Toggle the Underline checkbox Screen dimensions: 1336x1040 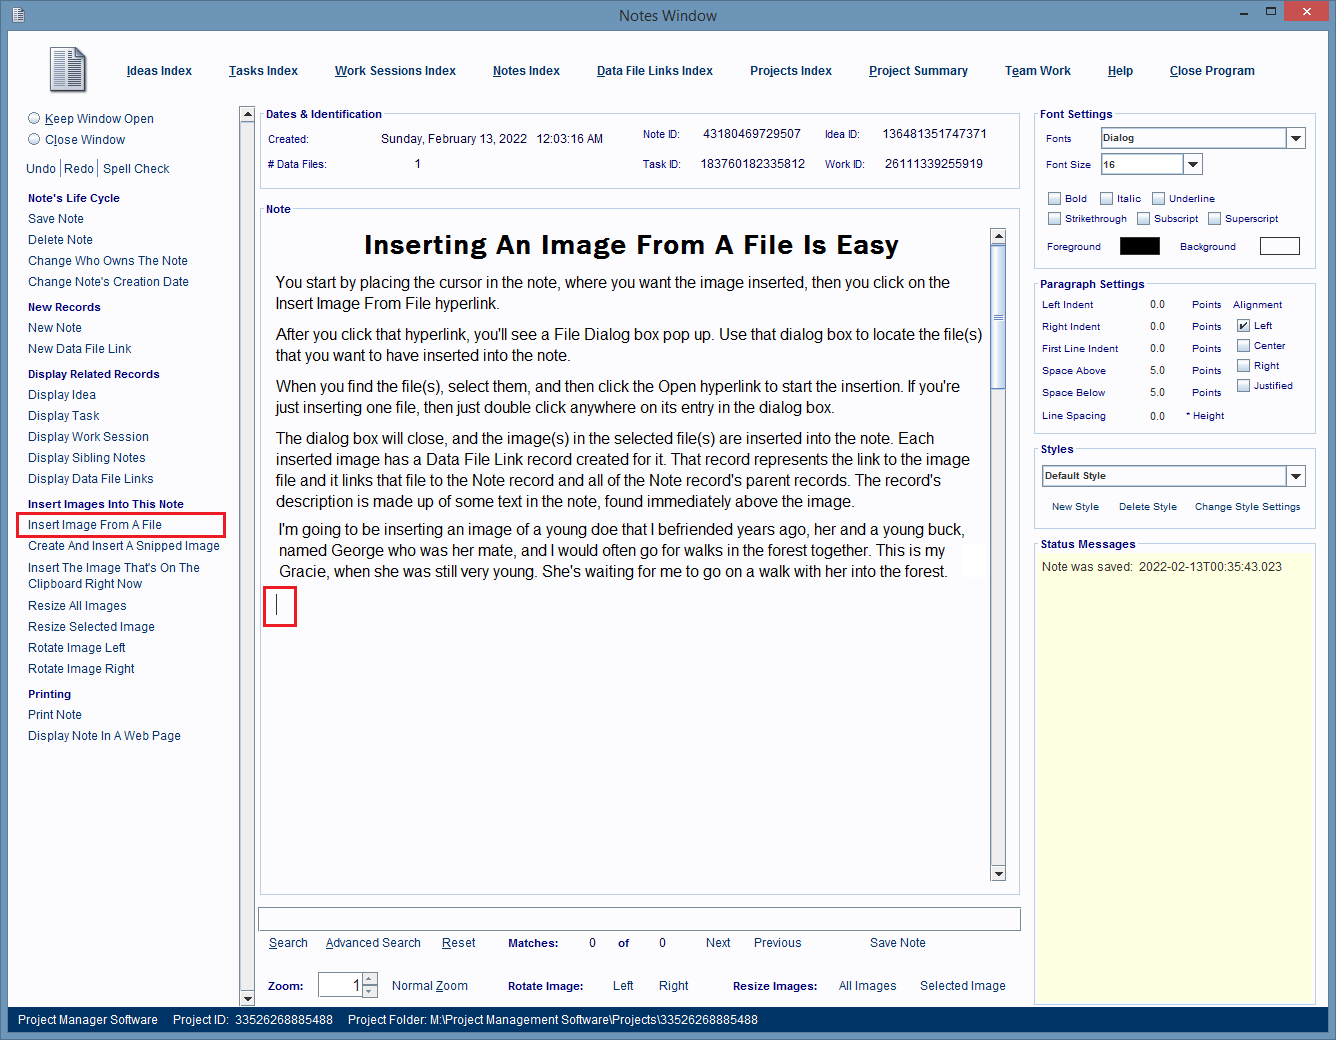[1158, 198]
